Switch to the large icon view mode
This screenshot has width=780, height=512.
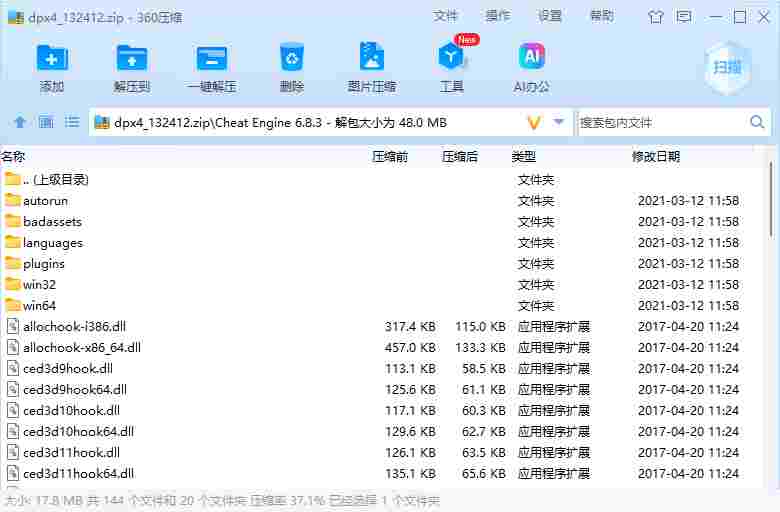(x=46, y=122)
